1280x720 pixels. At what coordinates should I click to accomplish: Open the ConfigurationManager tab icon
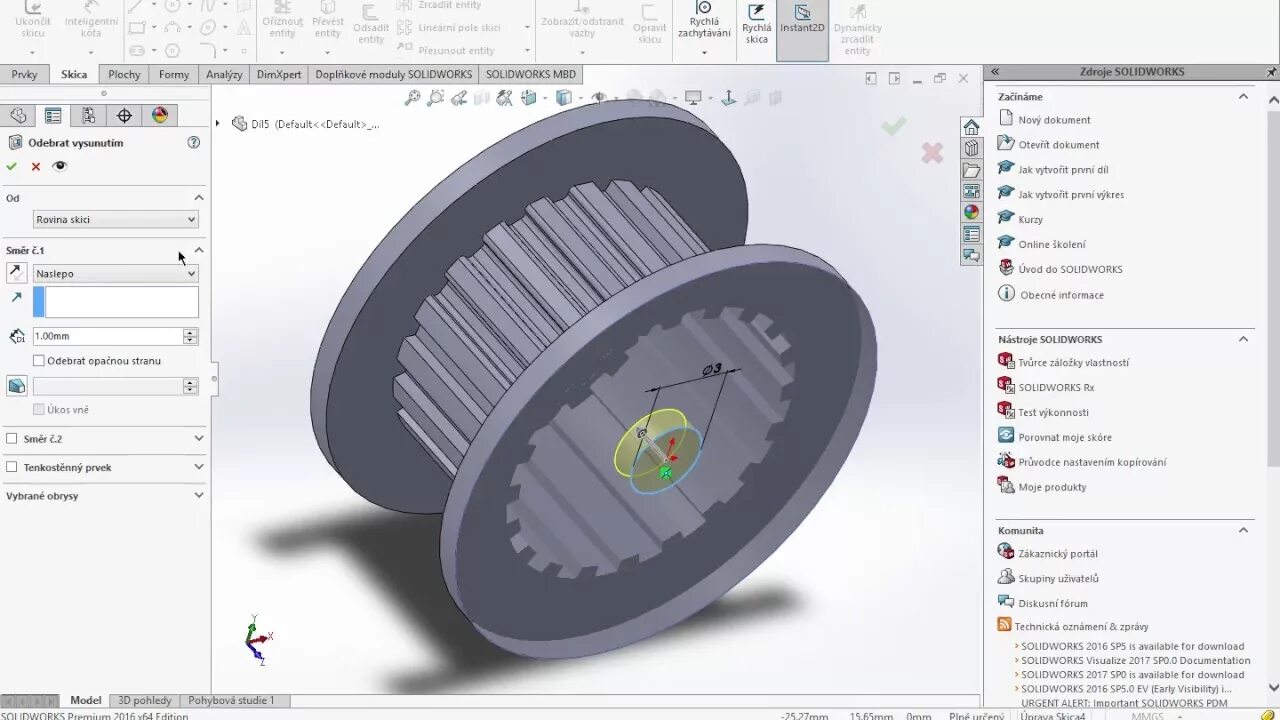pos(89,115)
